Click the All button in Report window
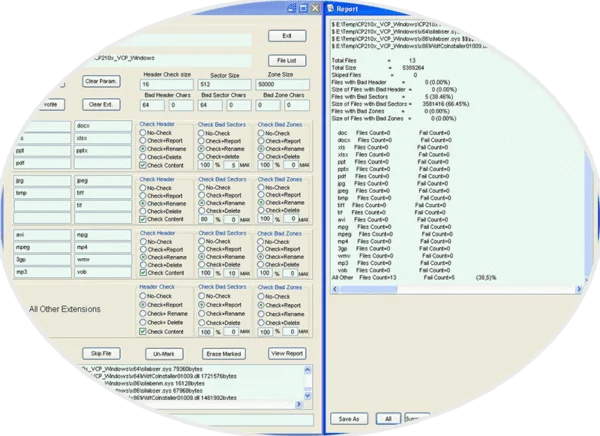Screen dimensions: 600x436 coord(386,418)
